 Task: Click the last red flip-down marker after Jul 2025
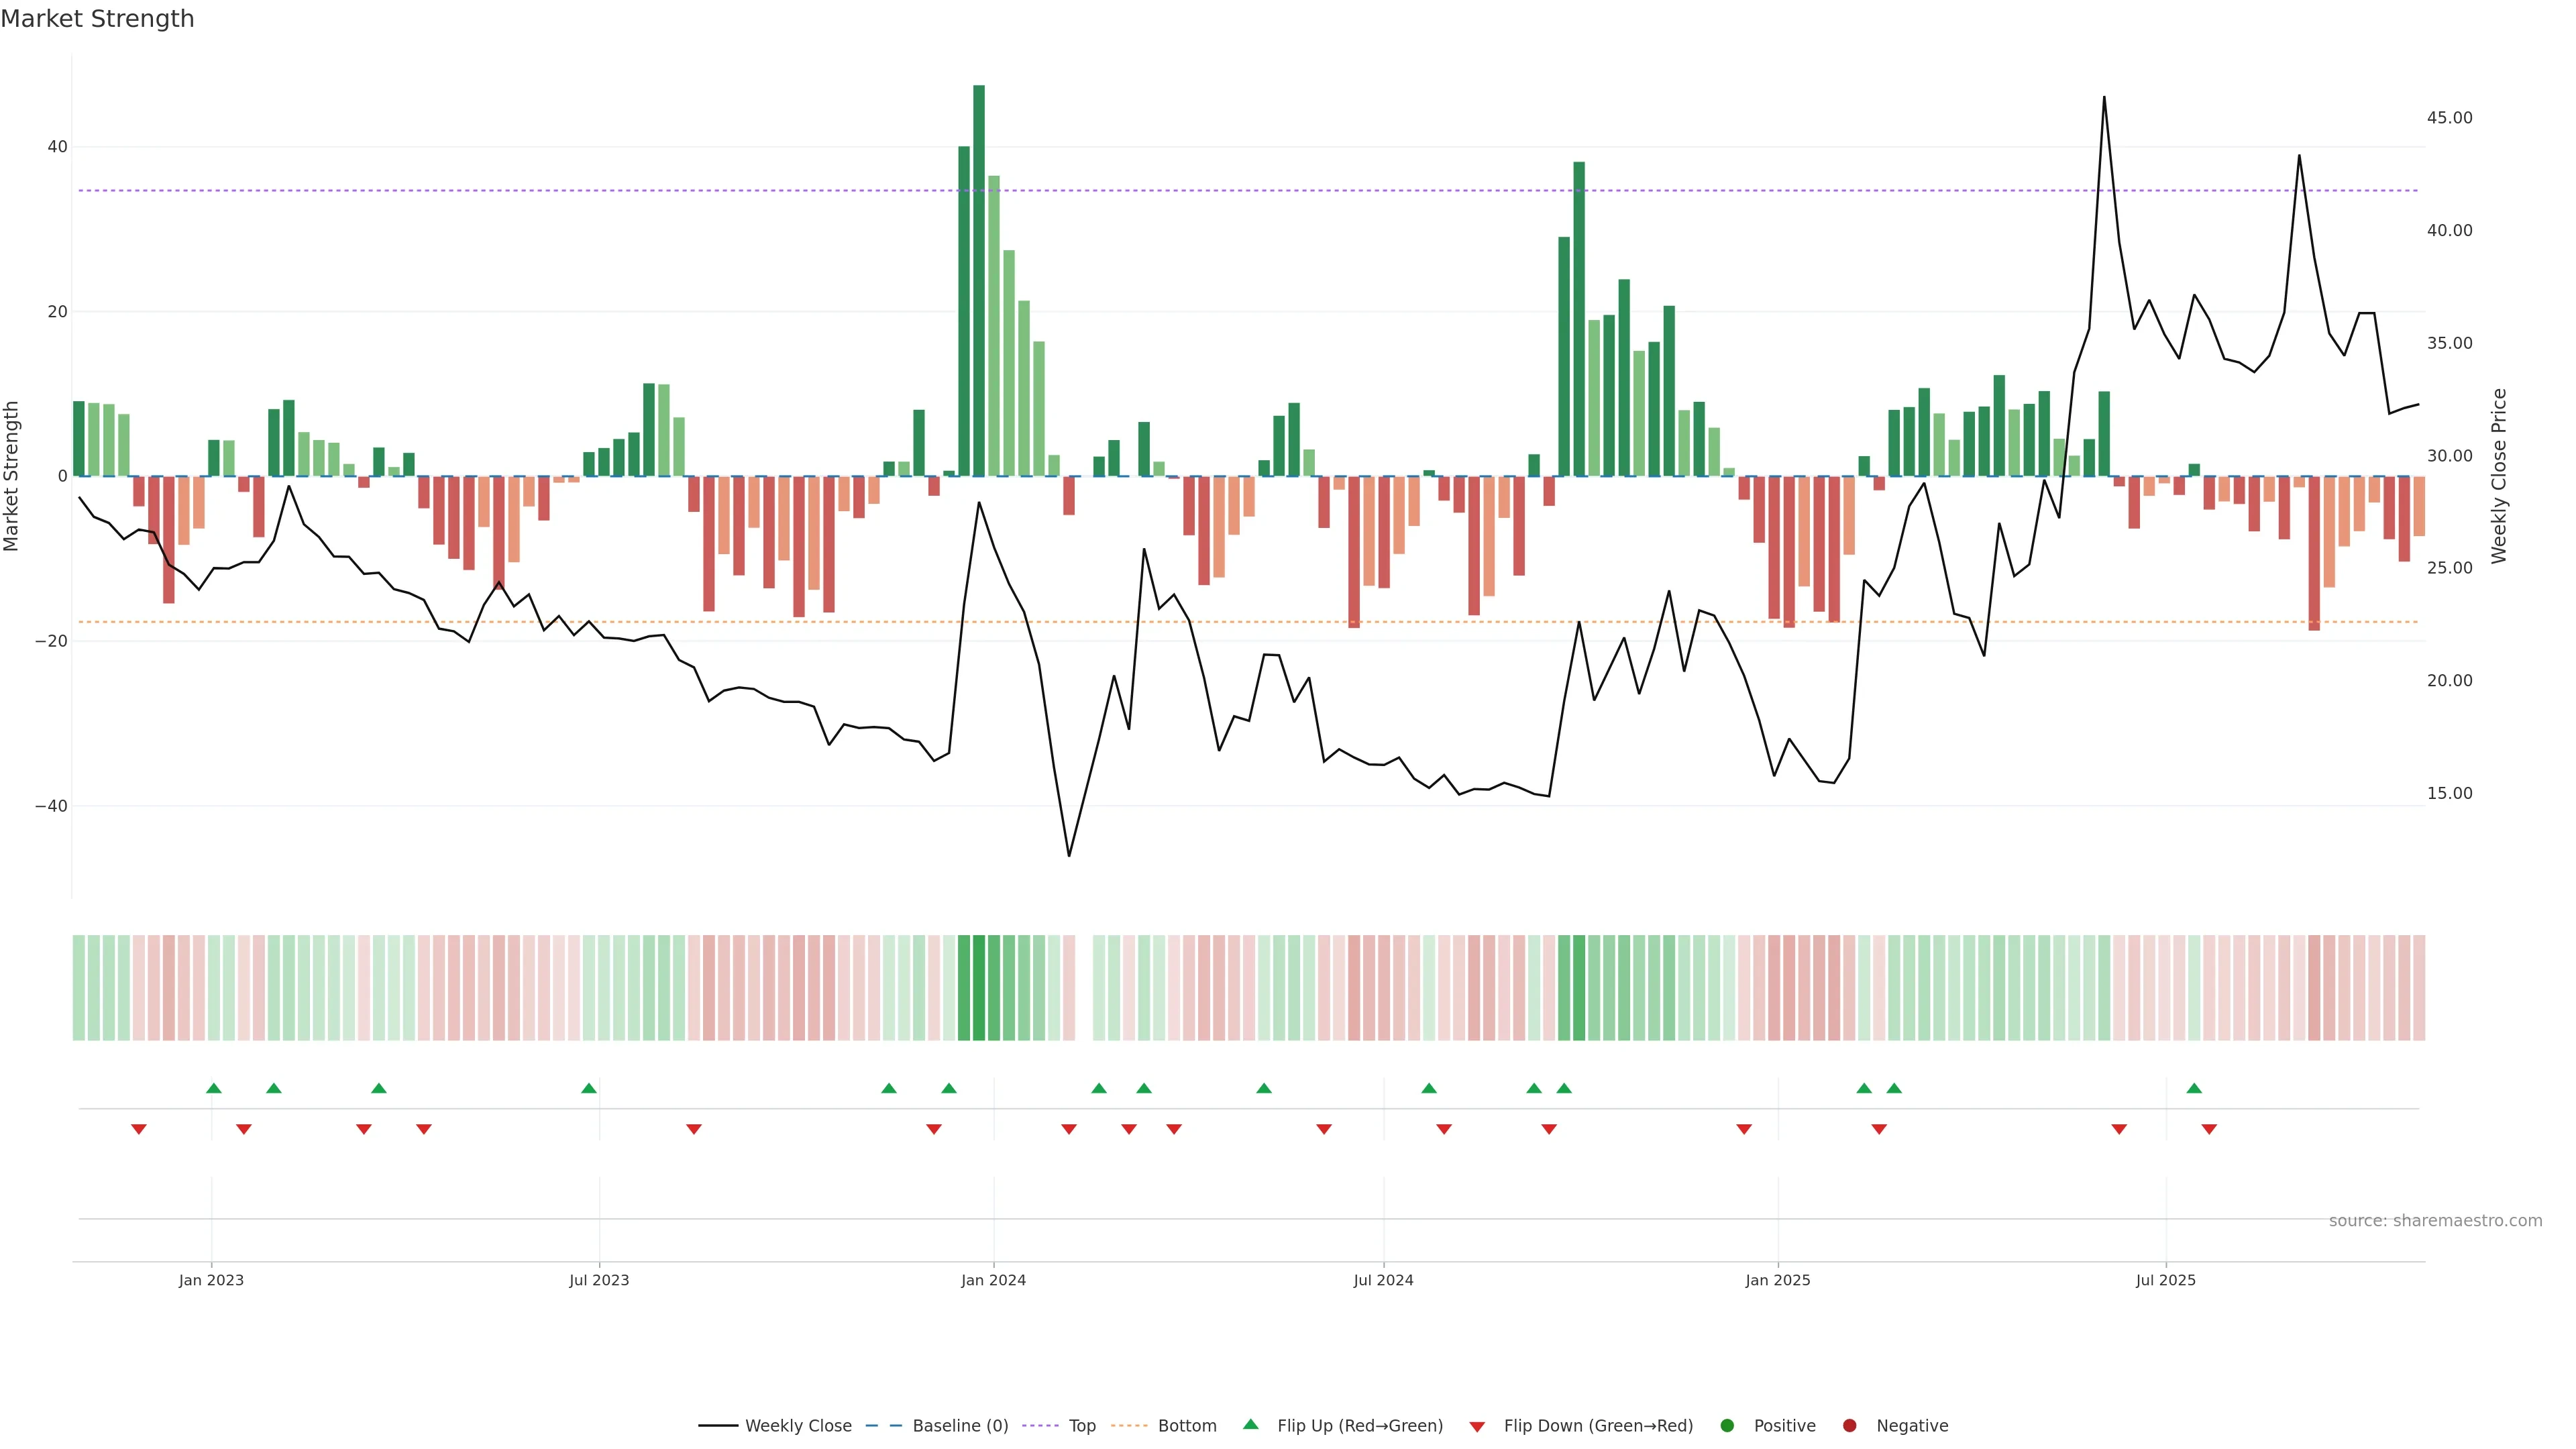point(2209,1129)
